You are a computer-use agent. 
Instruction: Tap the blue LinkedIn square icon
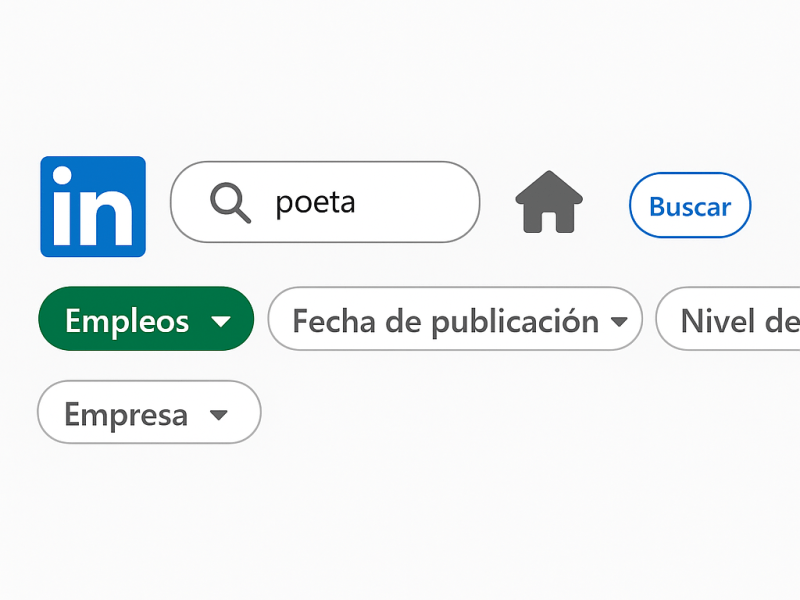[93, 205]
